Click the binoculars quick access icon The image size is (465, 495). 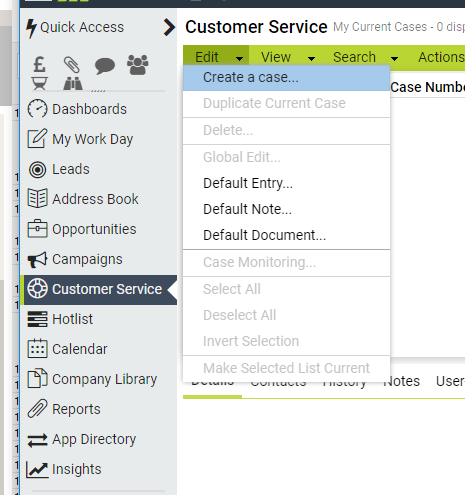[x=73, y=84]
